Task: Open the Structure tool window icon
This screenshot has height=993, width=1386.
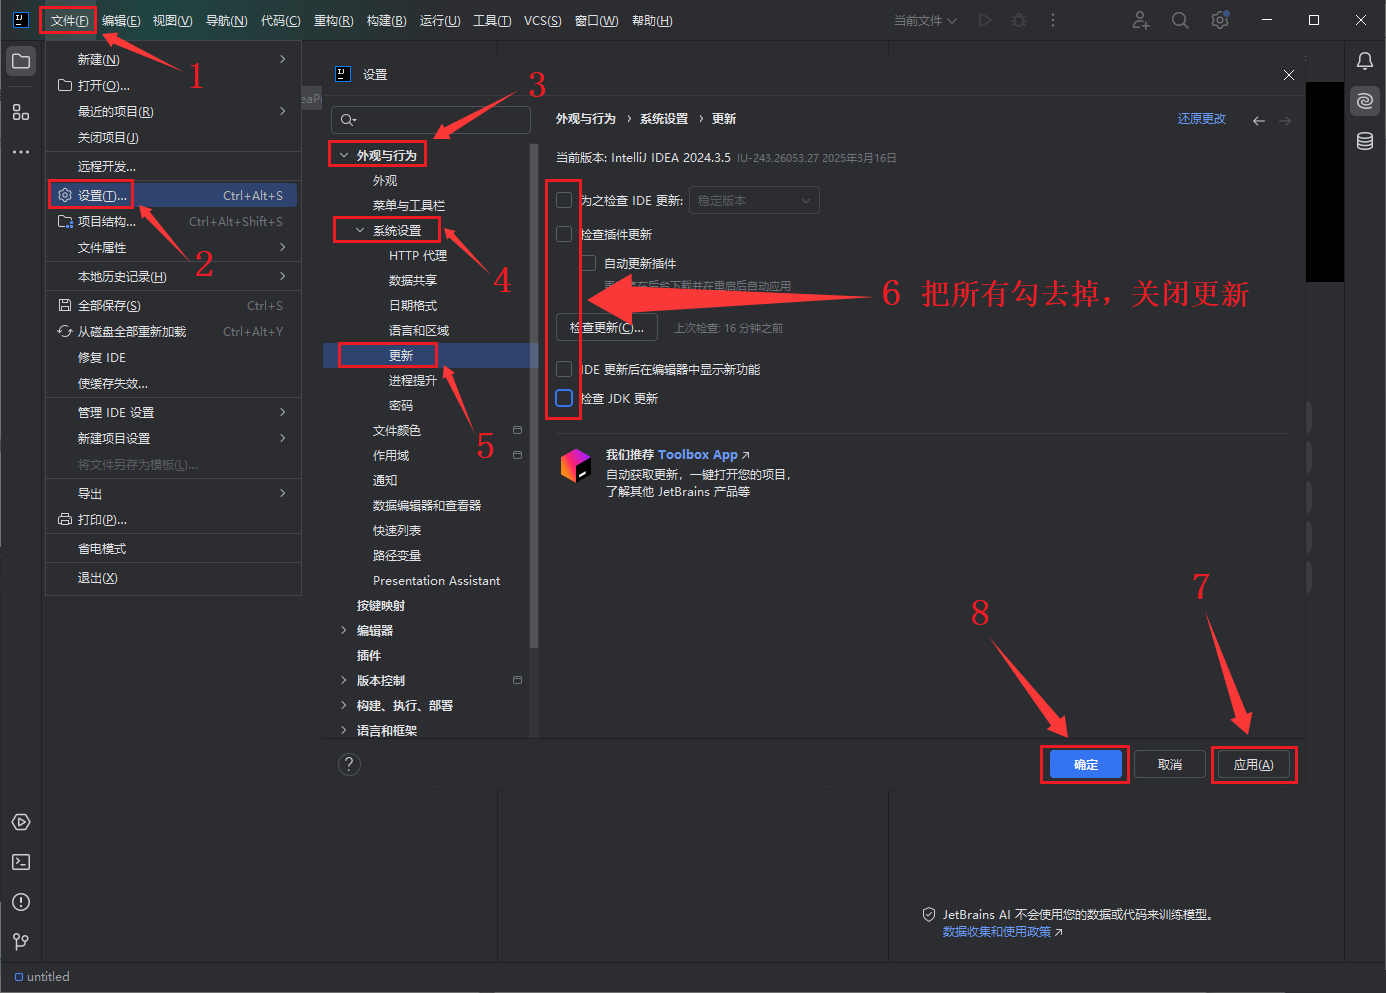Action: click(x=21, y=112)
